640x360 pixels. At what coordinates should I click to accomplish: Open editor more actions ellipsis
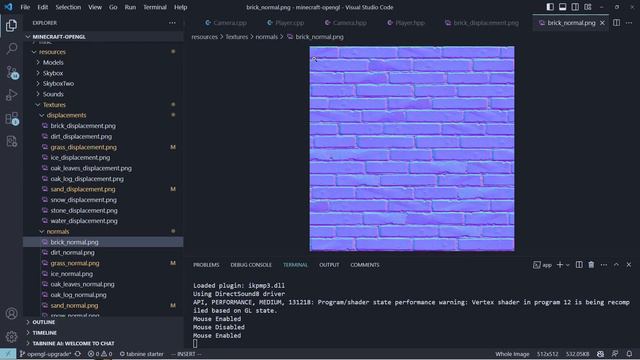629,23
